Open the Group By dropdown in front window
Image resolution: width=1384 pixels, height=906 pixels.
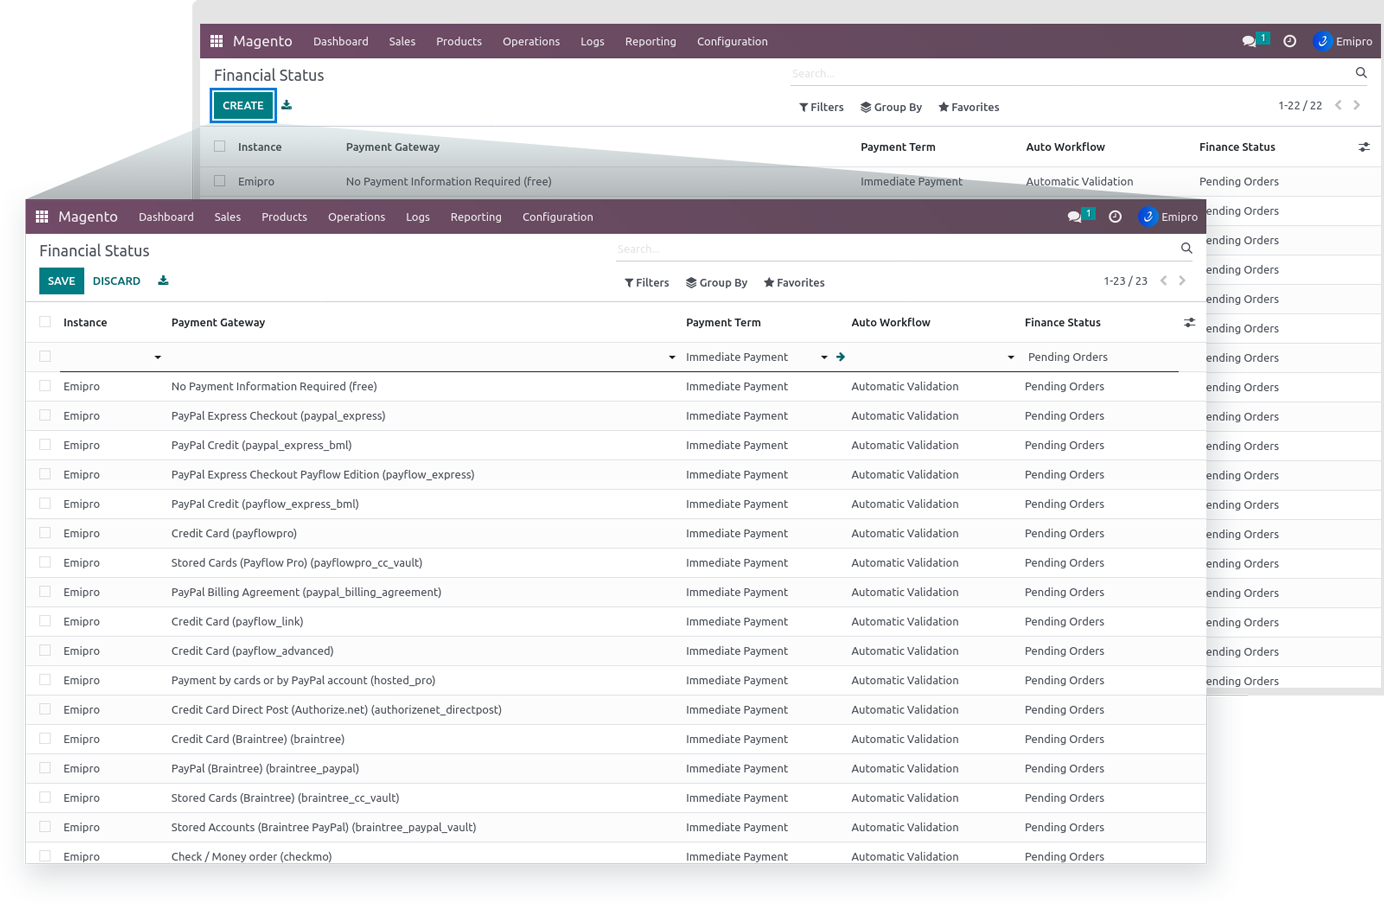(x=717, y=283)
